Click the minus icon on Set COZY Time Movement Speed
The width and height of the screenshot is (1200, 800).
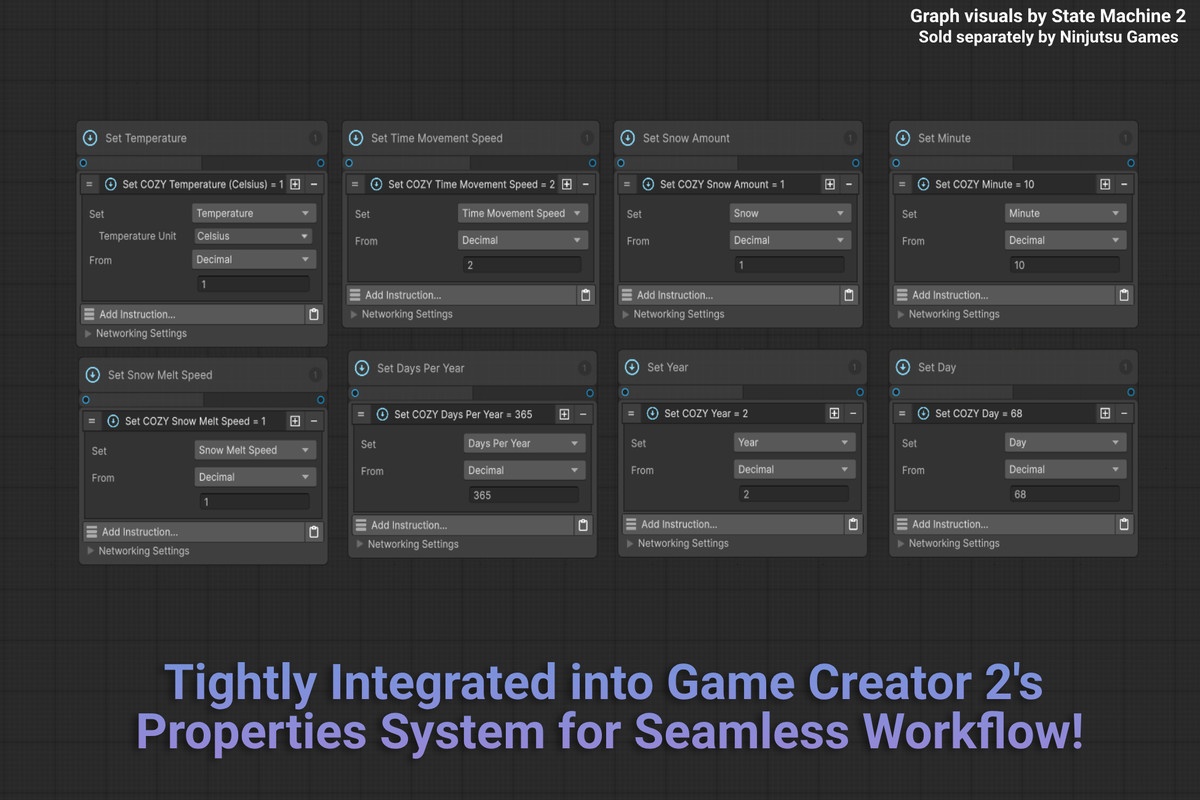tap(585, 184)
